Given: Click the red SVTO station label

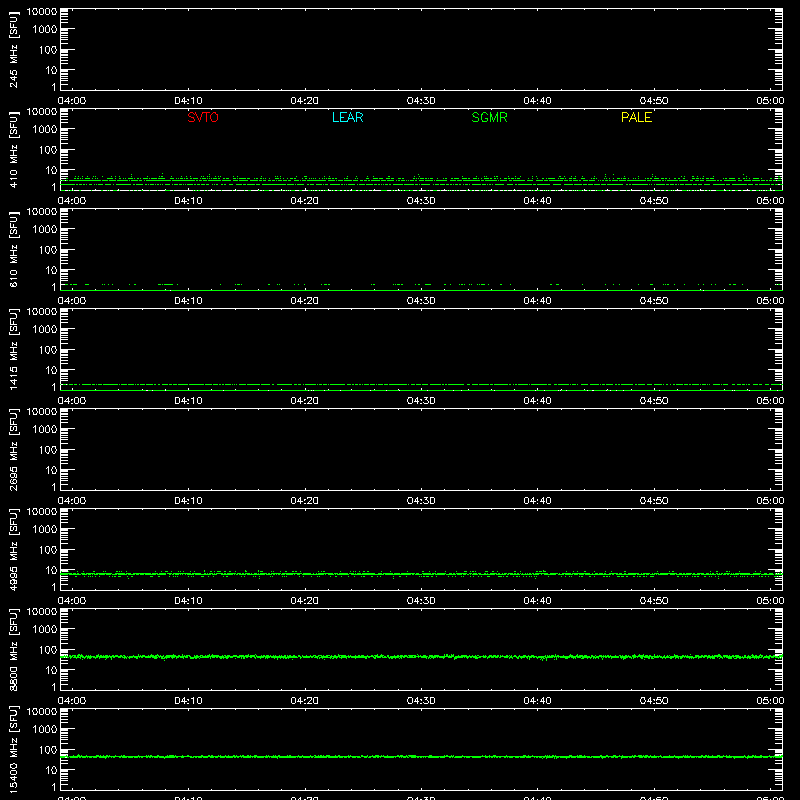Looking at the screenshot, I should click(203, 117).
